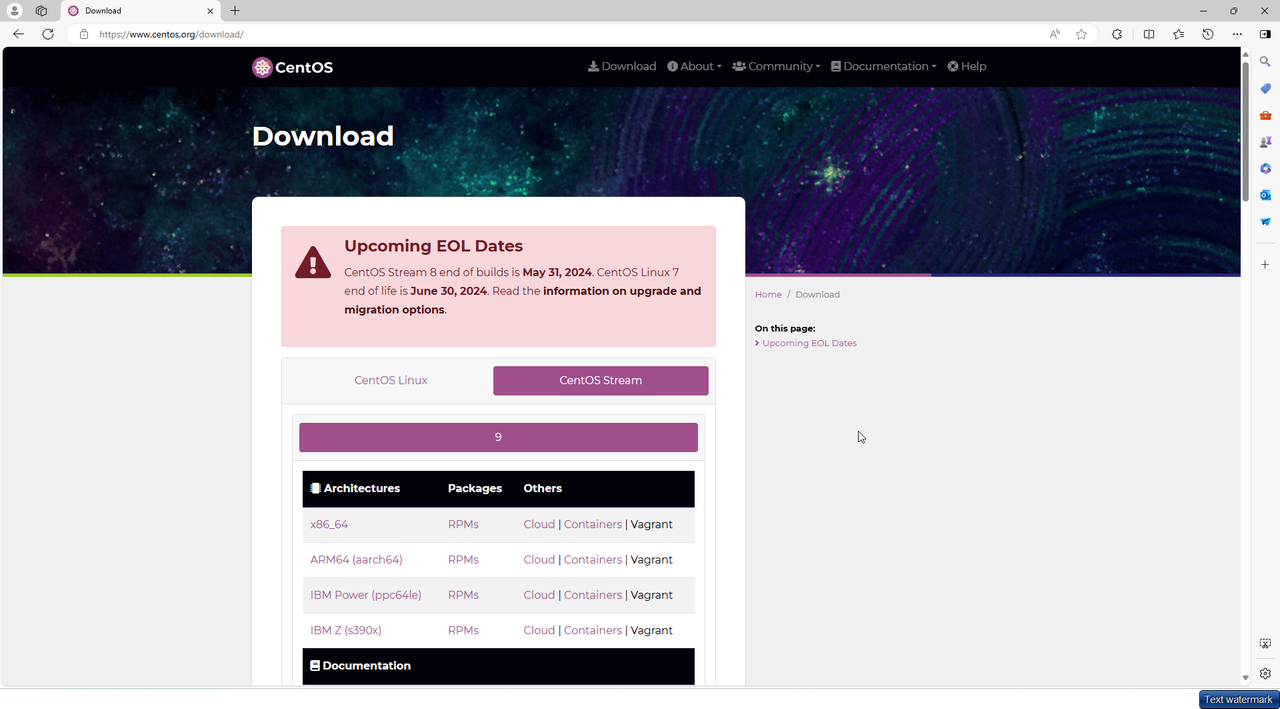Download IBM Z (s390x) image
The height and width of the screenshot is (709, 1280).
coord(346,631)
